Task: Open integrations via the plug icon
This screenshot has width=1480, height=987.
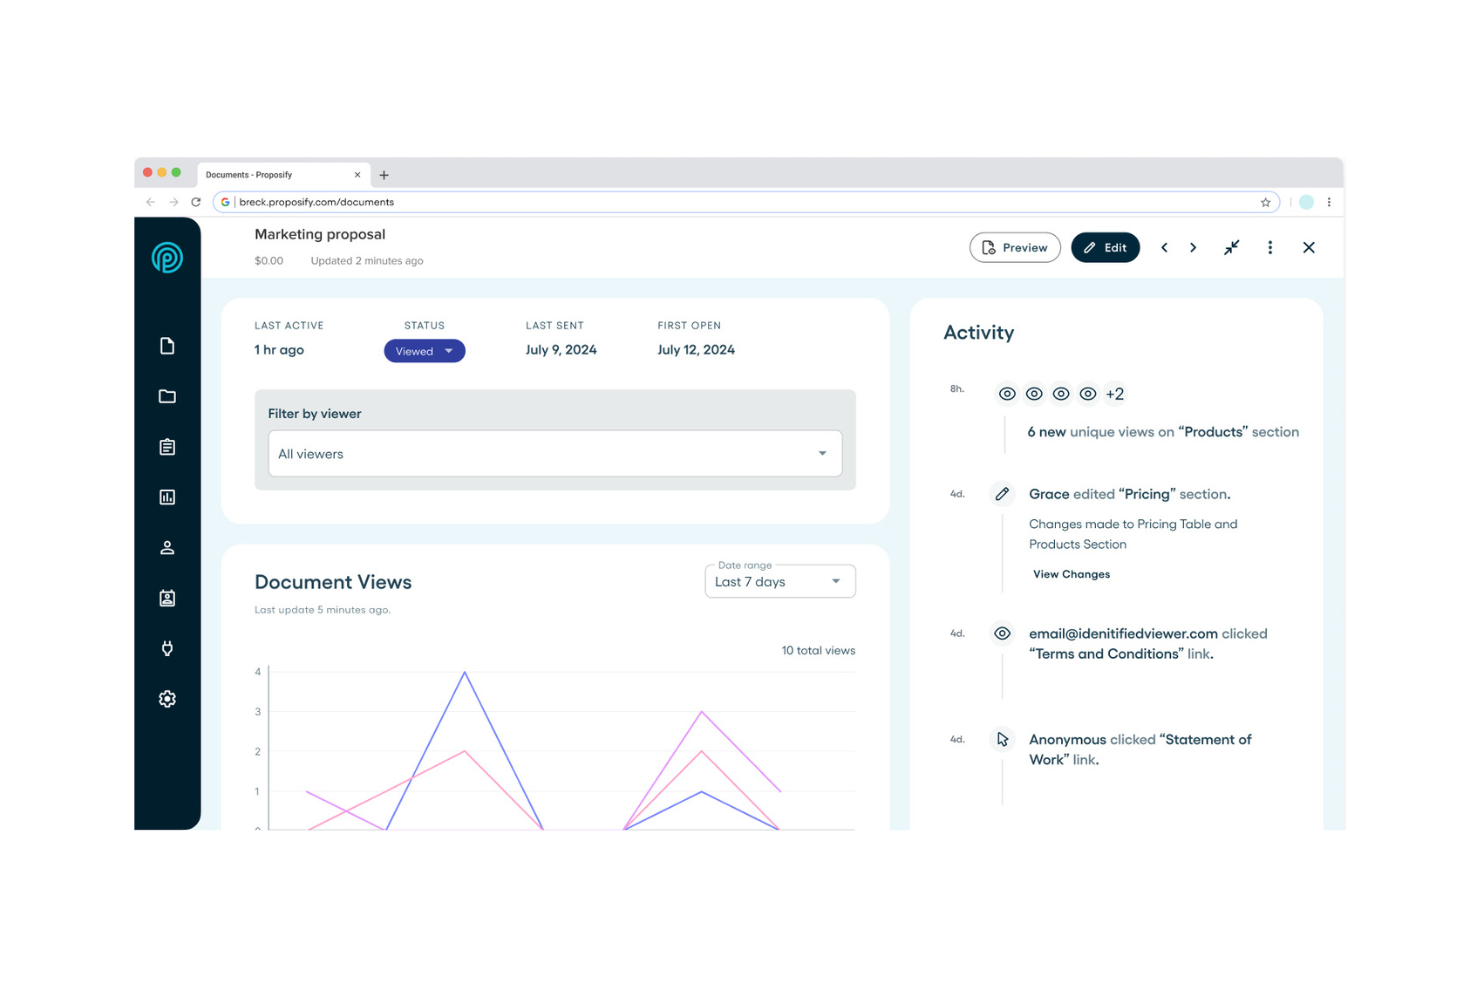Action: 167,648
